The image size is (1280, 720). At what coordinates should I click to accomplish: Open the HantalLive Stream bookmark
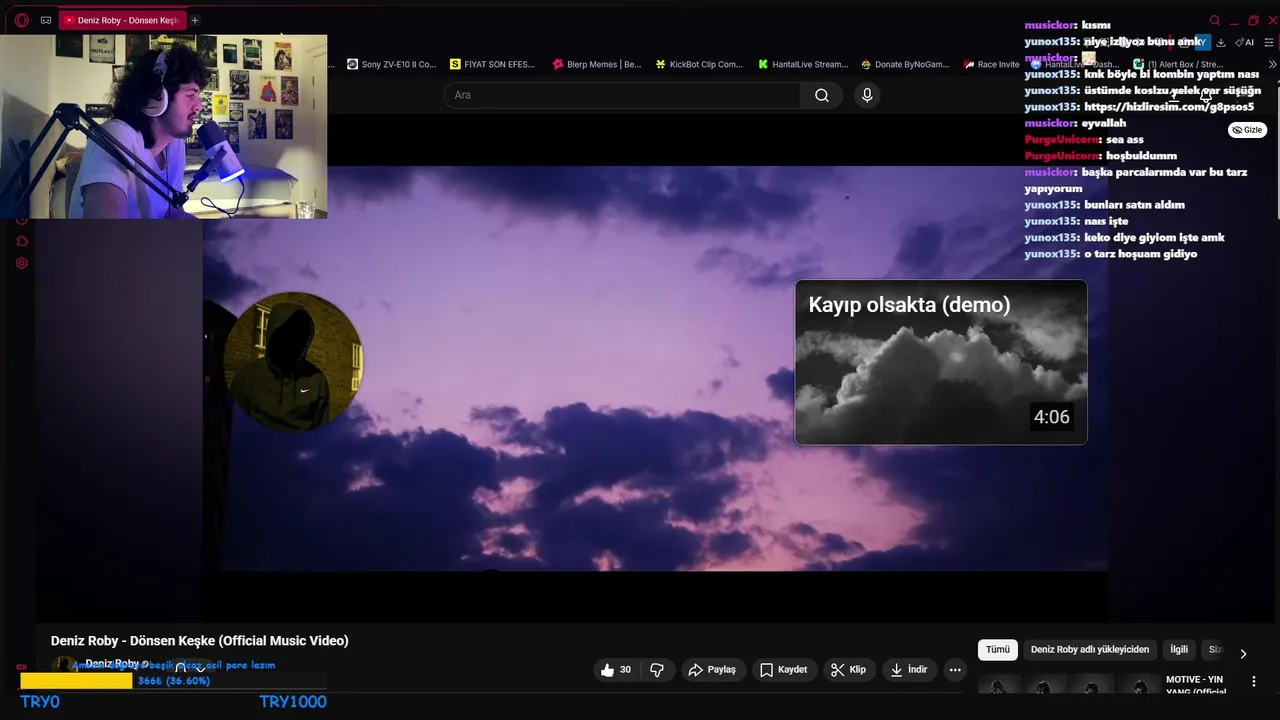click(803, 64)
